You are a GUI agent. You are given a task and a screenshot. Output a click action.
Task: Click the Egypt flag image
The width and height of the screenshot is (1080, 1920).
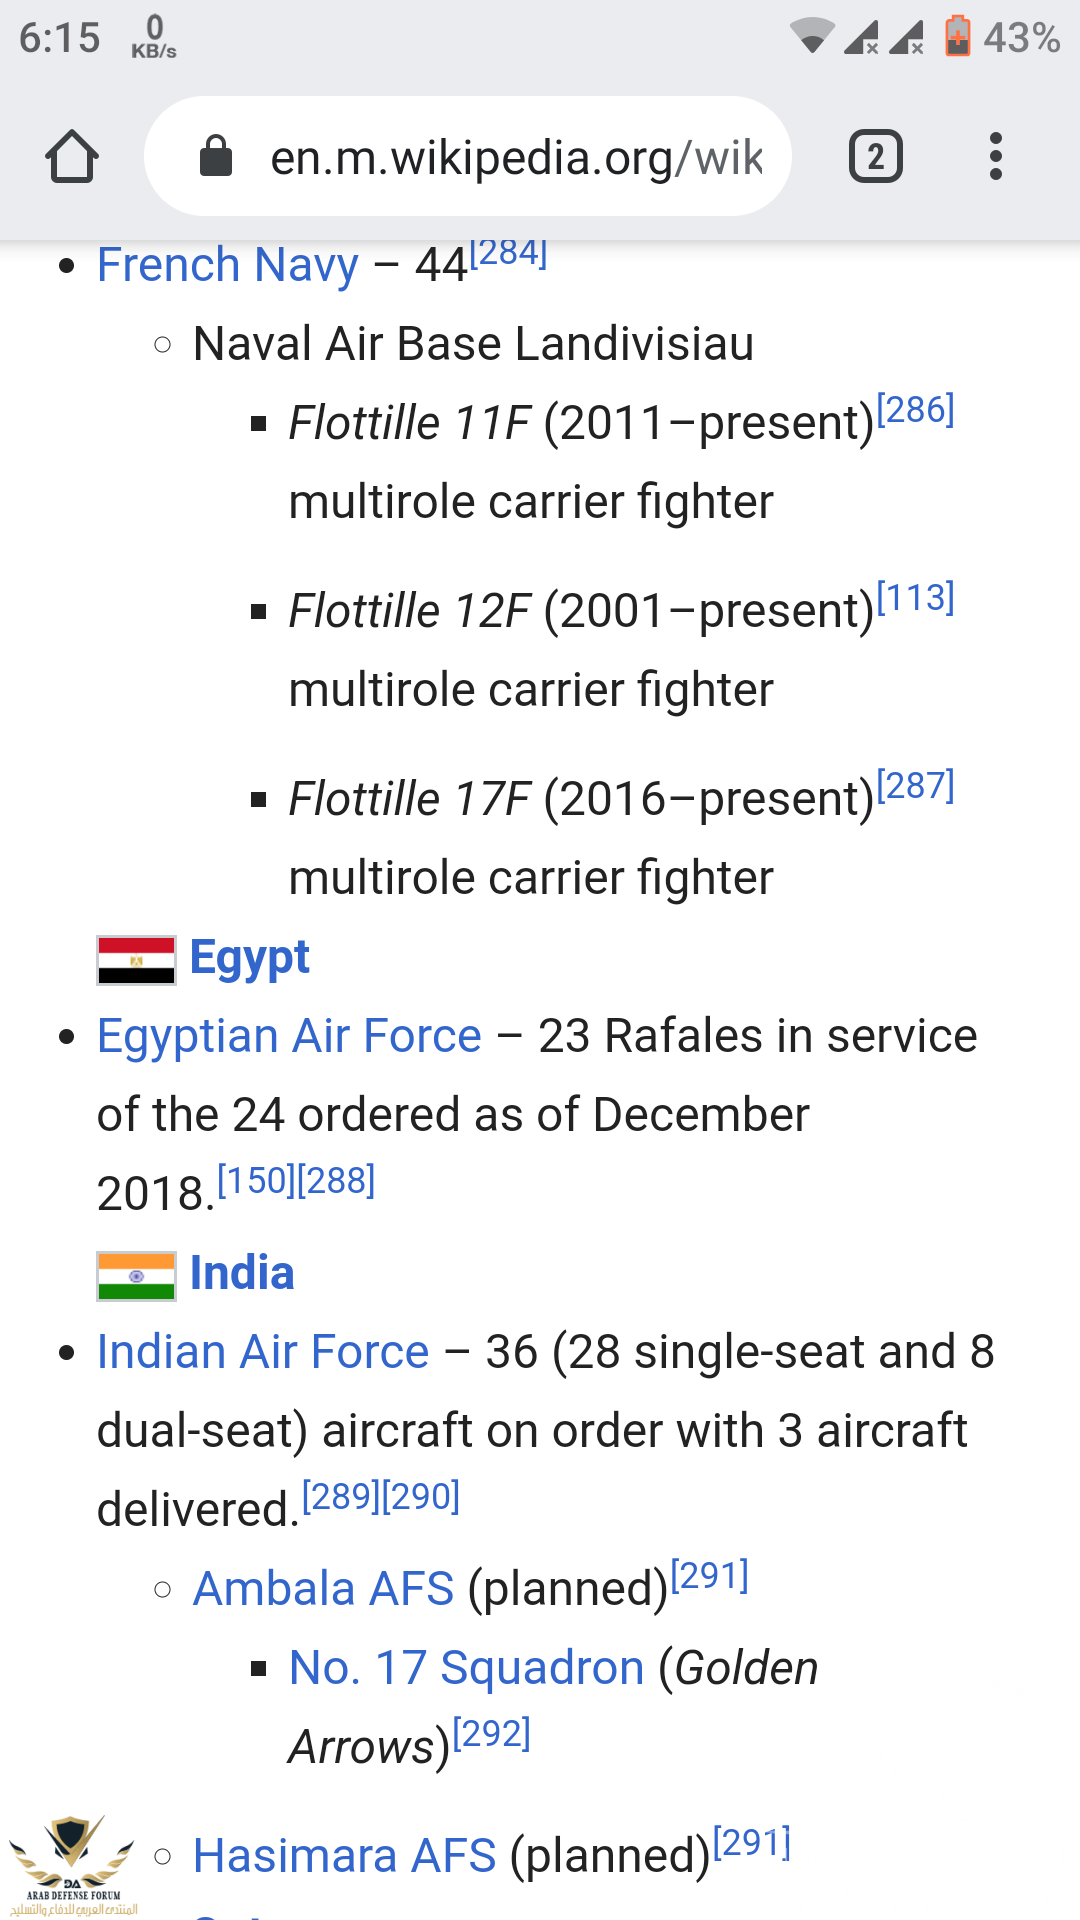(x=137, y=960)
